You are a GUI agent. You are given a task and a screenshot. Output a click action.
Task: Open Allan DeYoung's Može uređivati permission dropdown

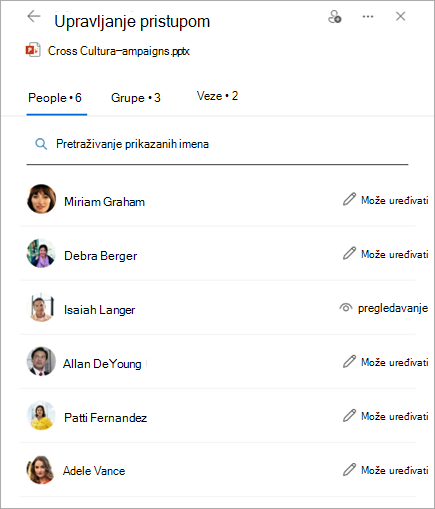click(385, 362)
